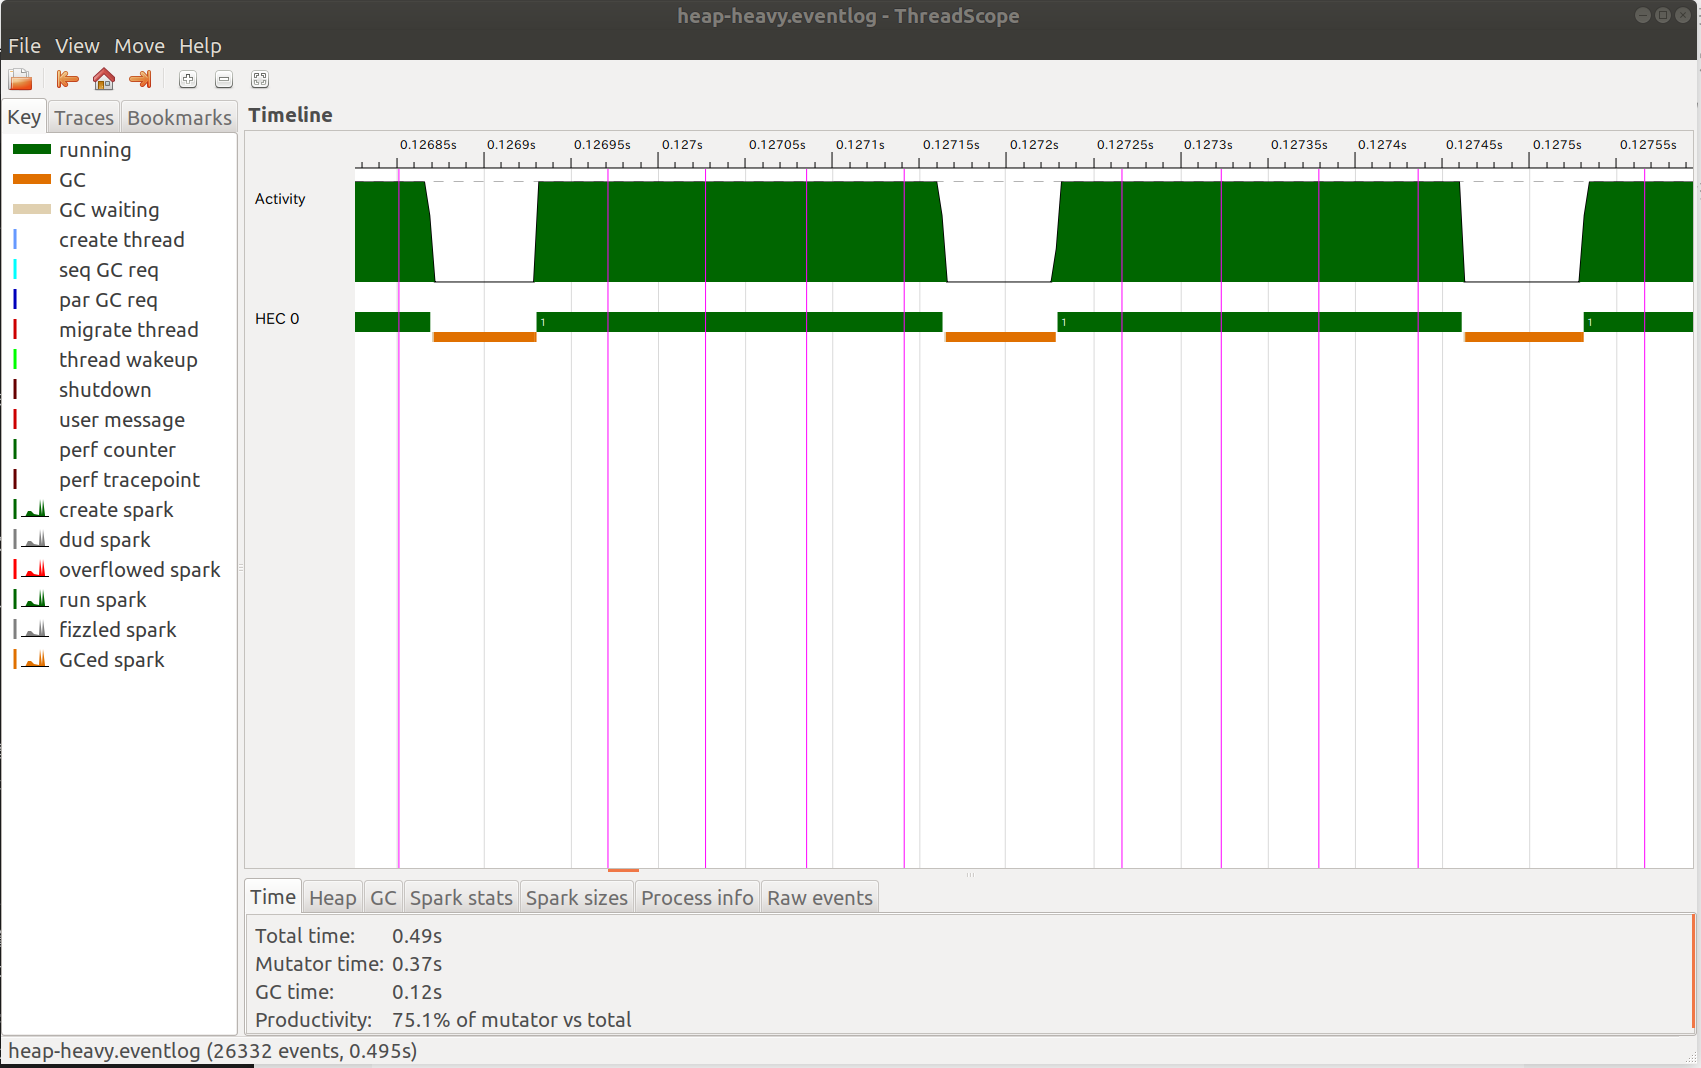The height and width of the screenshot is (1068, 1701).
Task: Toggle the overflowed spark key entry
Action: (x=139, y=569)
